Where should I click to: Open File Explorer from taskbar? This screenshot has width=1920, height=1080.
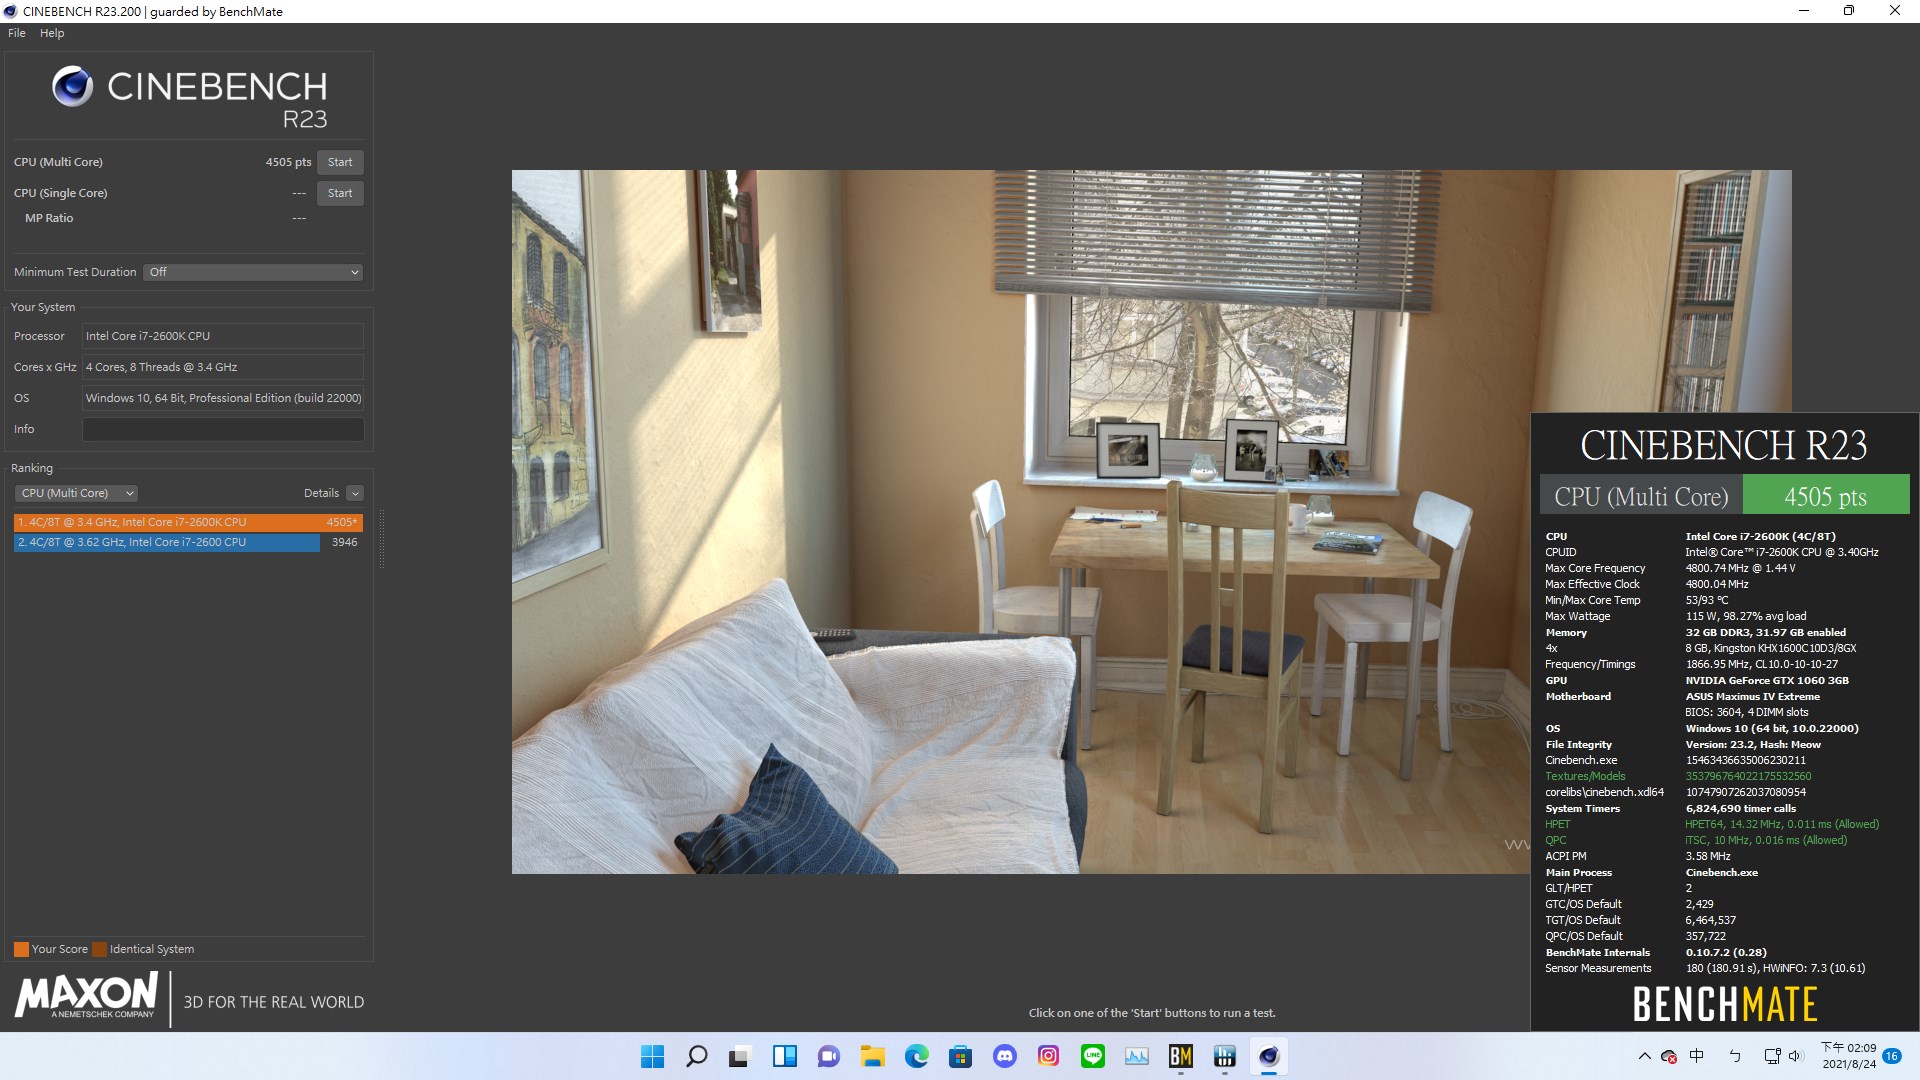pos(872,1056)
